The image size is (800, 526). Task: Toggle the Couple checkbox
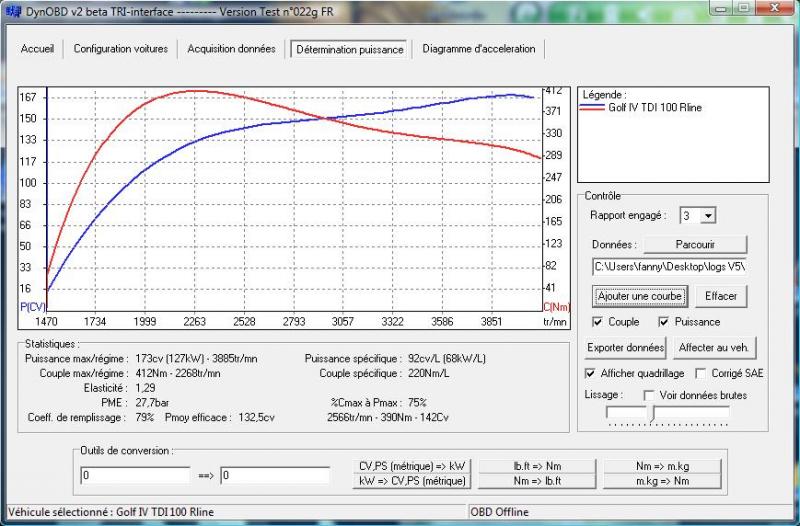597,322
